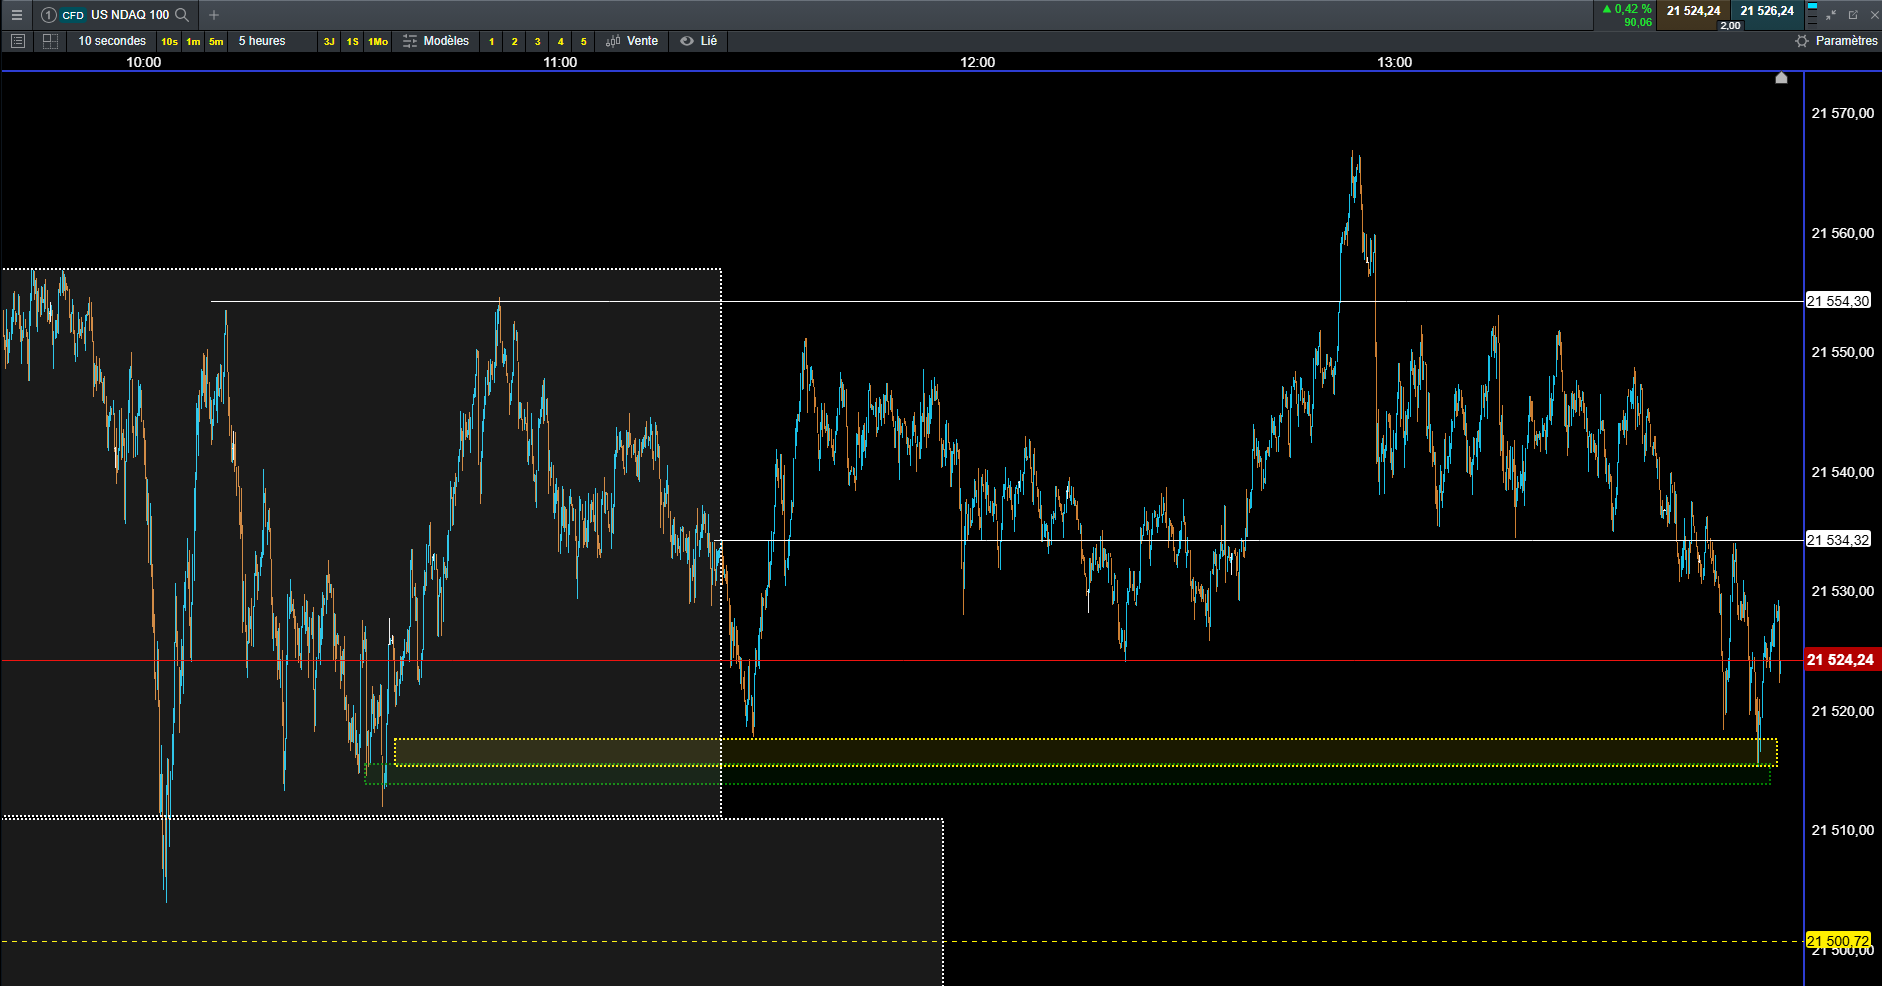This screenshot has height=986, width=1882.
Task: Select the 21 534,32 horizontal line label
Action: click(1838, 540)
